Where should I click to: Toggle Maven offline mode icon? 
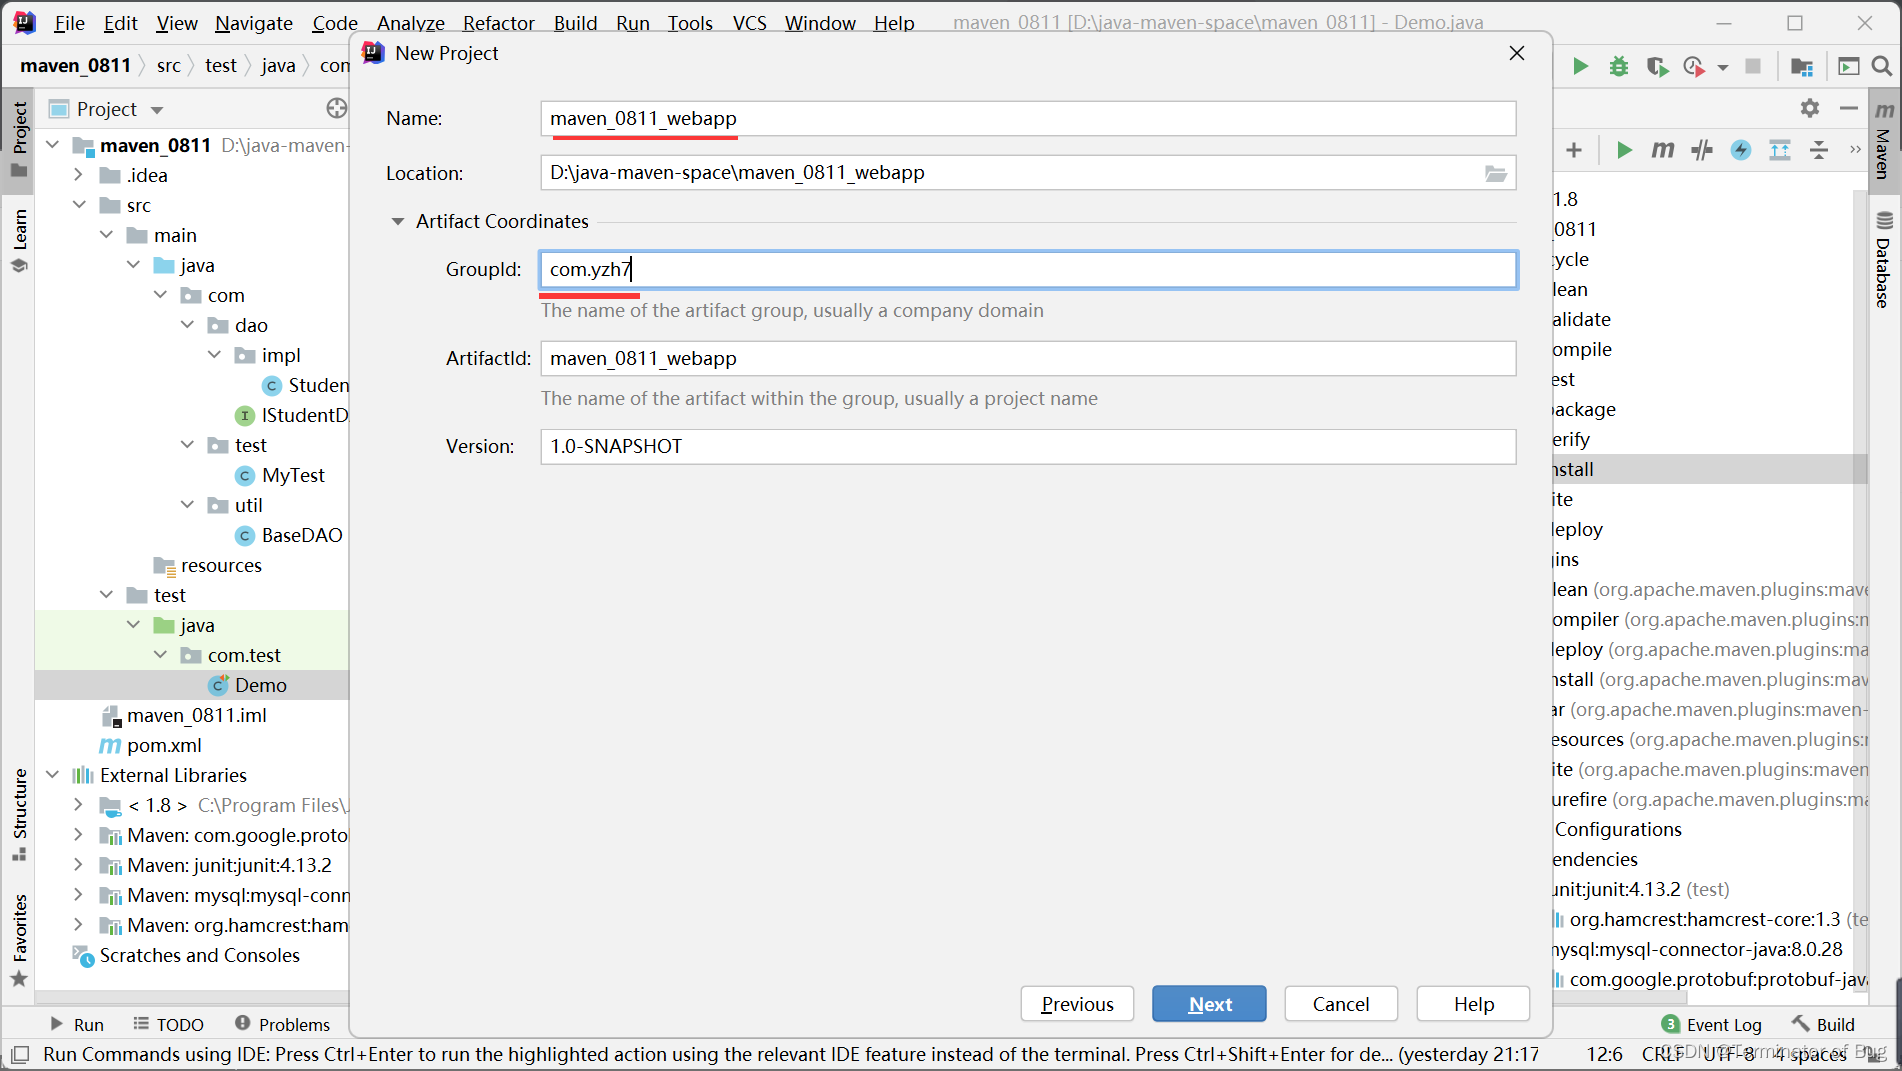pos(1702,150)
